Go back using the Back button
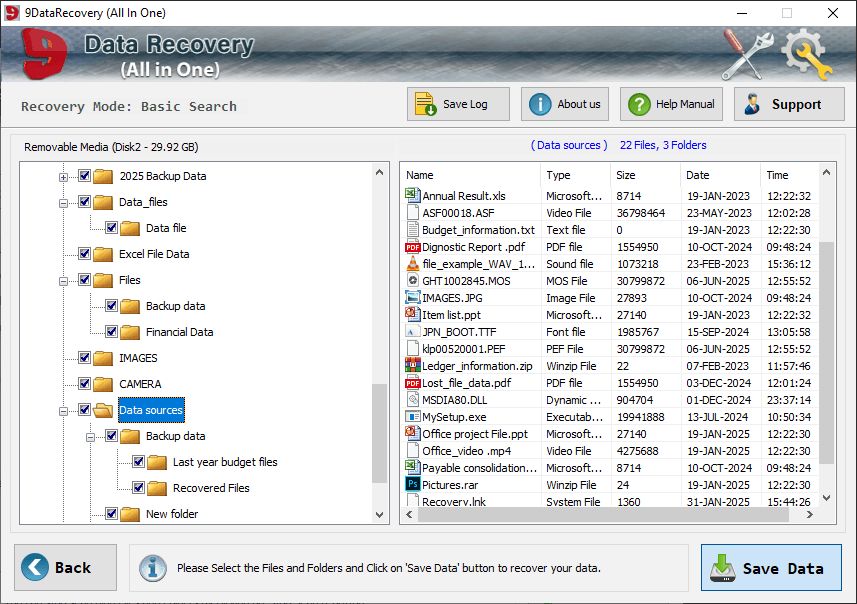 pos(66,567)
